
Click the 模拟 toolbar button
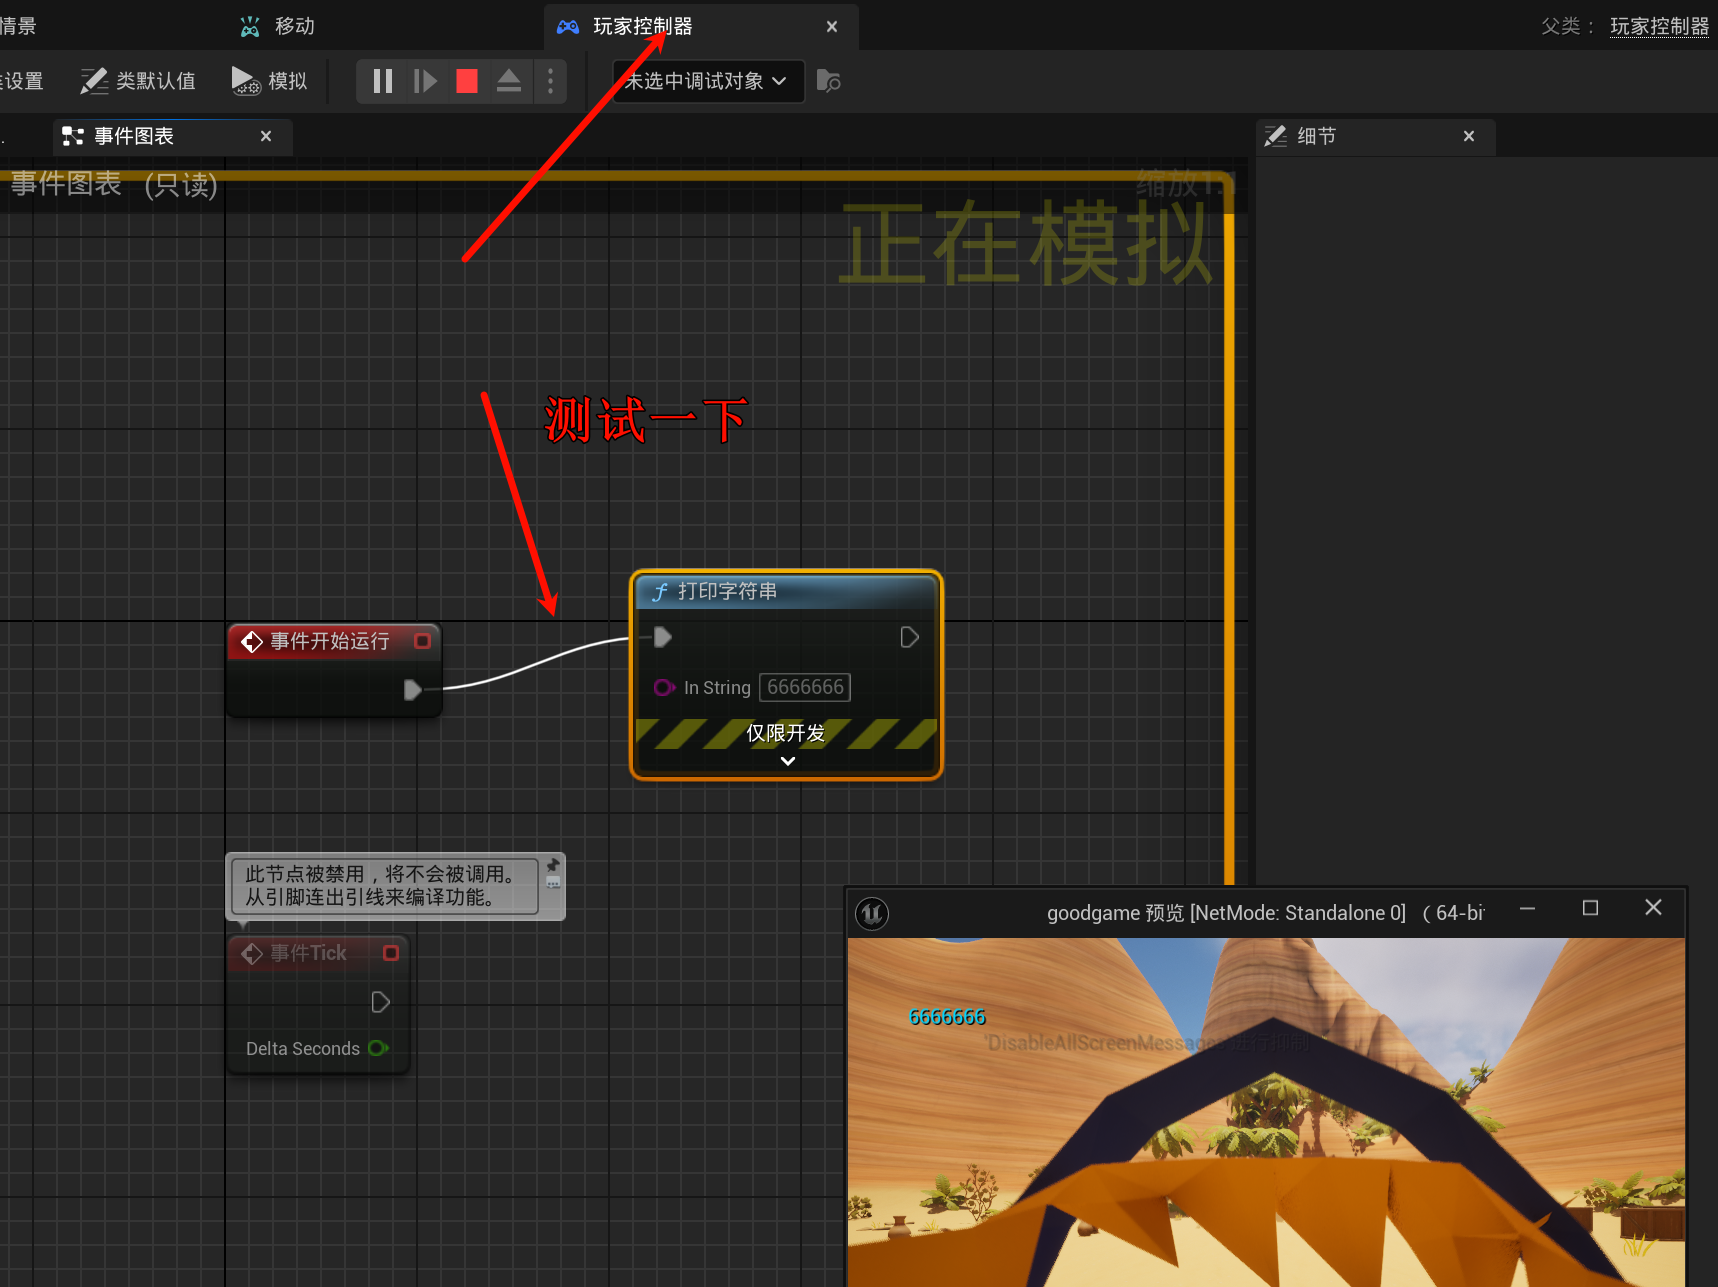(x=269, y=81)
